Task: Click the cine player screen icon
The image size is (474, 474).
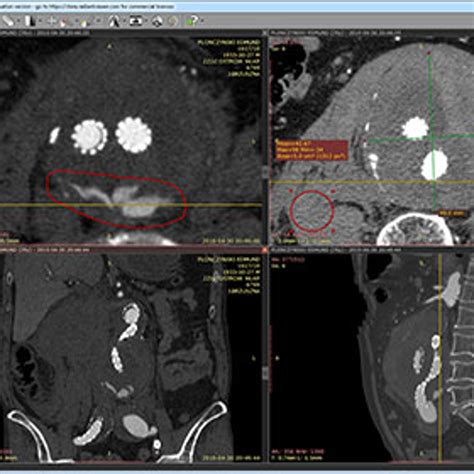Action: [136, 21]
